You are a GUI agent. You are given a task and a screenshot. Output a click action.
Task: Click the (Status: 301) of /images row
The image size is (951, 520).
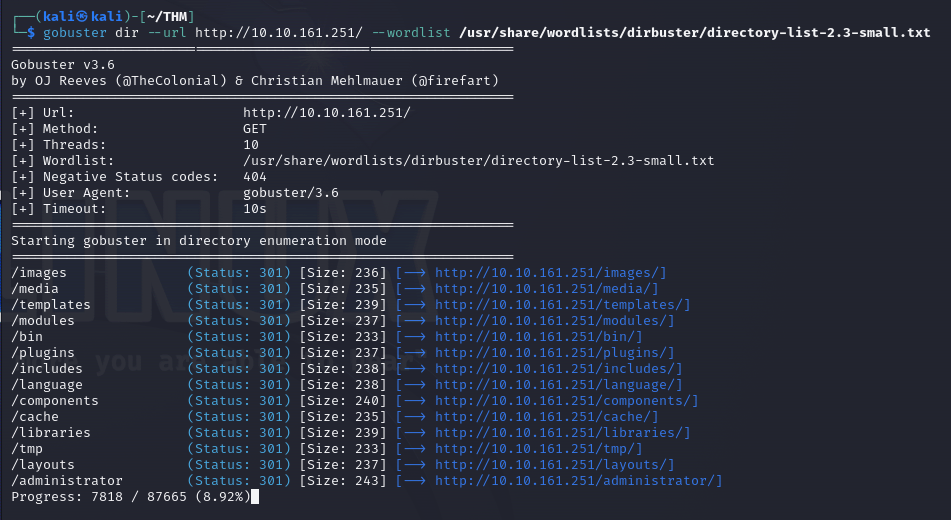coord(239,273)
